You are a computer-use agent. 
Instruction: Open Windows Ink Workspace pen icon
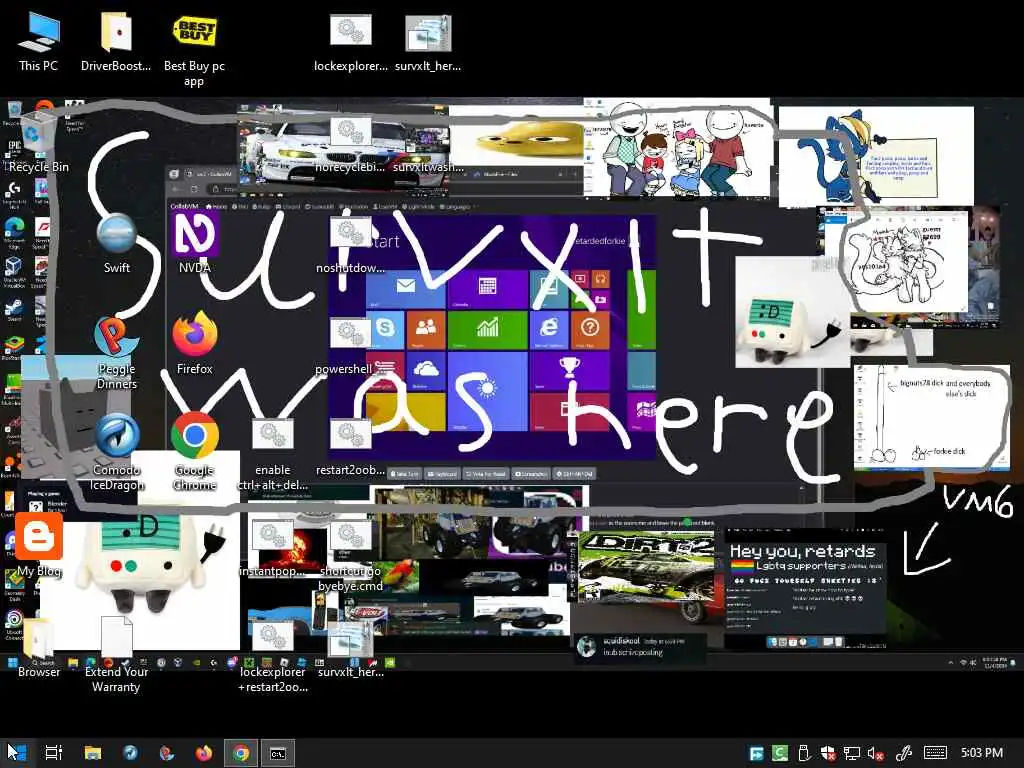(904, 754)
